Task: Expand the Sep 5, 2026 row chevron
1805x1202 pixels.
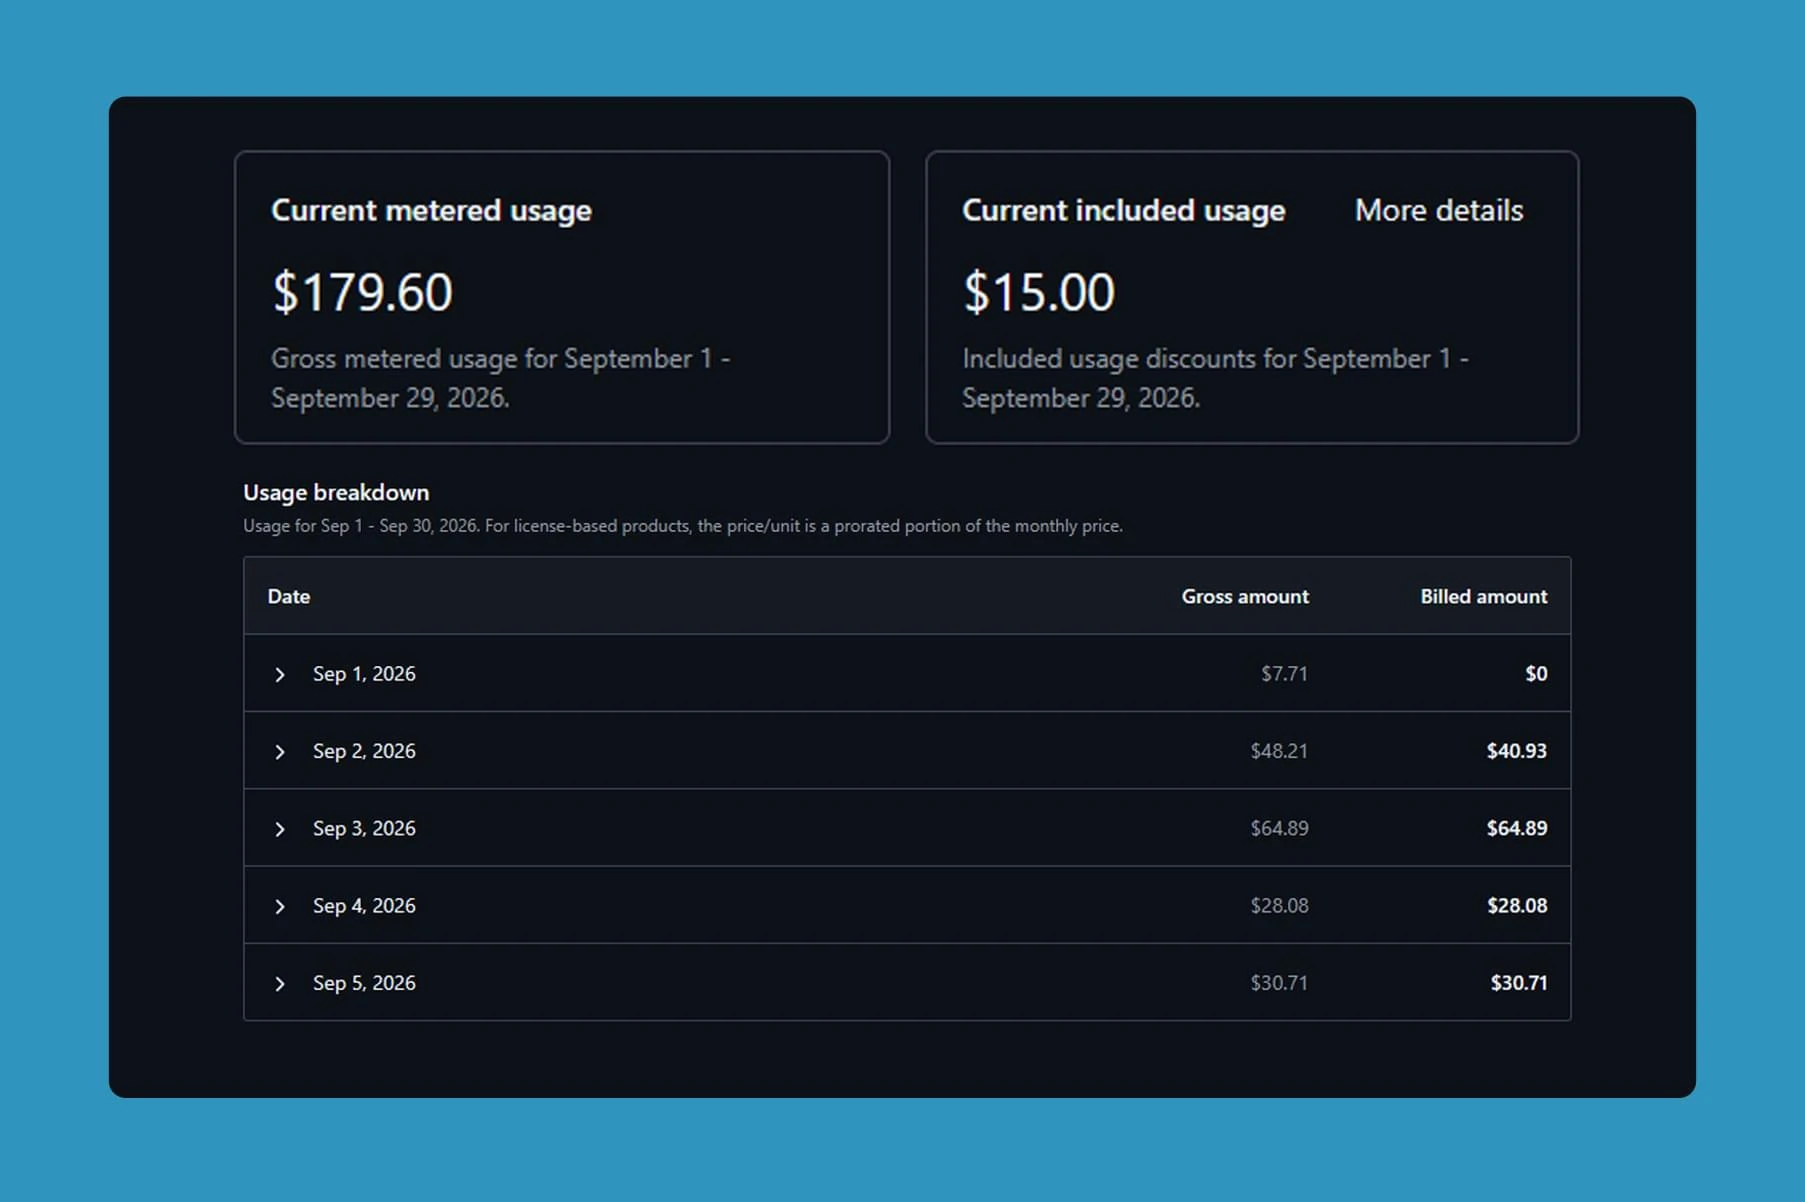Action: coord(280,984)
